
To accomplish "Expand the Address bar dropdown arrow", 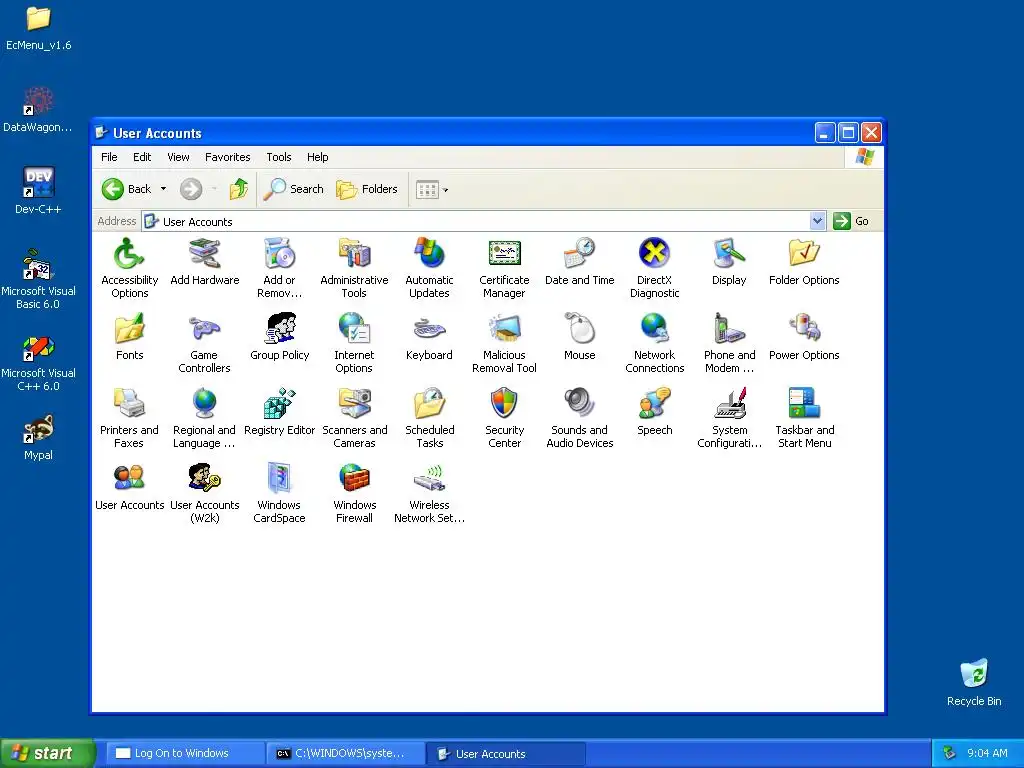I will click(x=817, y=221).
